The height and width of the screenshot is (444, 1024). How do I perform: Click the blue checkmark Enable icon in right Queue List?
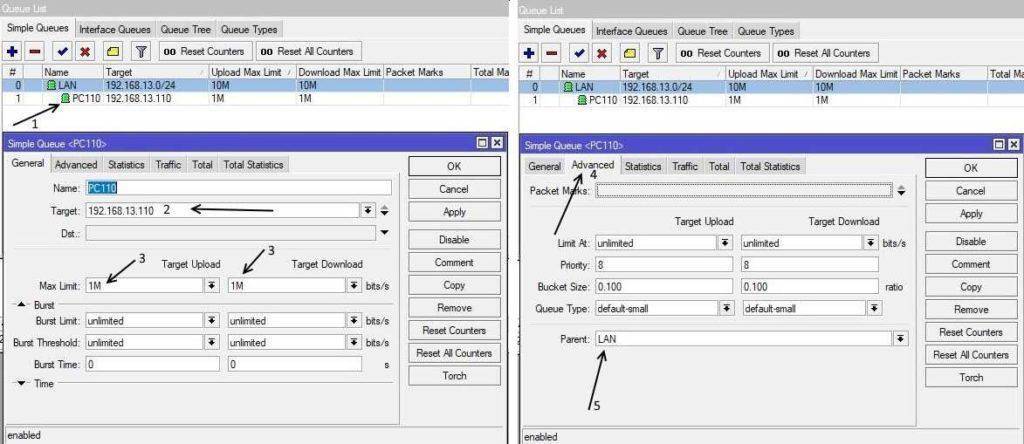[580, 53]
